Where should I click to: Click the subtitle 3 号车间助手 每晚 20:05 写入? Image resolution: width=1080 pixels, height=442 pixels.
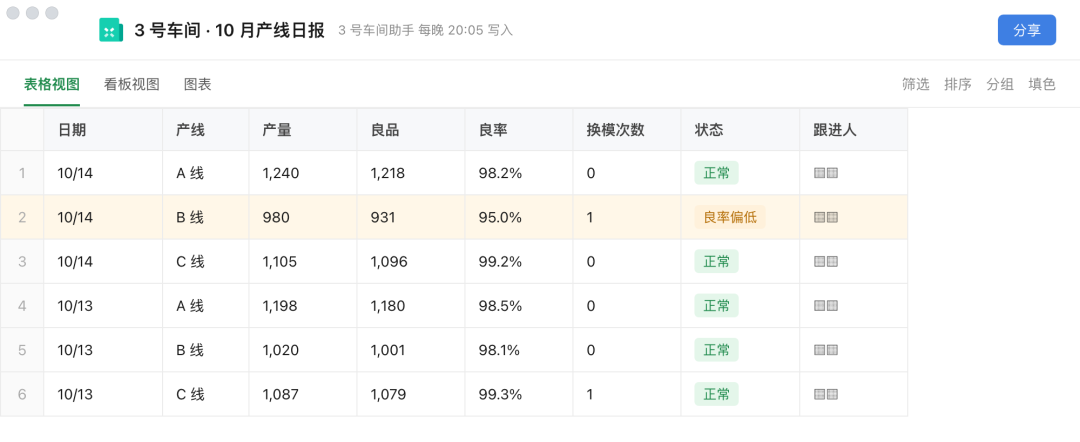pyautogui.click(x=426, y=31)
